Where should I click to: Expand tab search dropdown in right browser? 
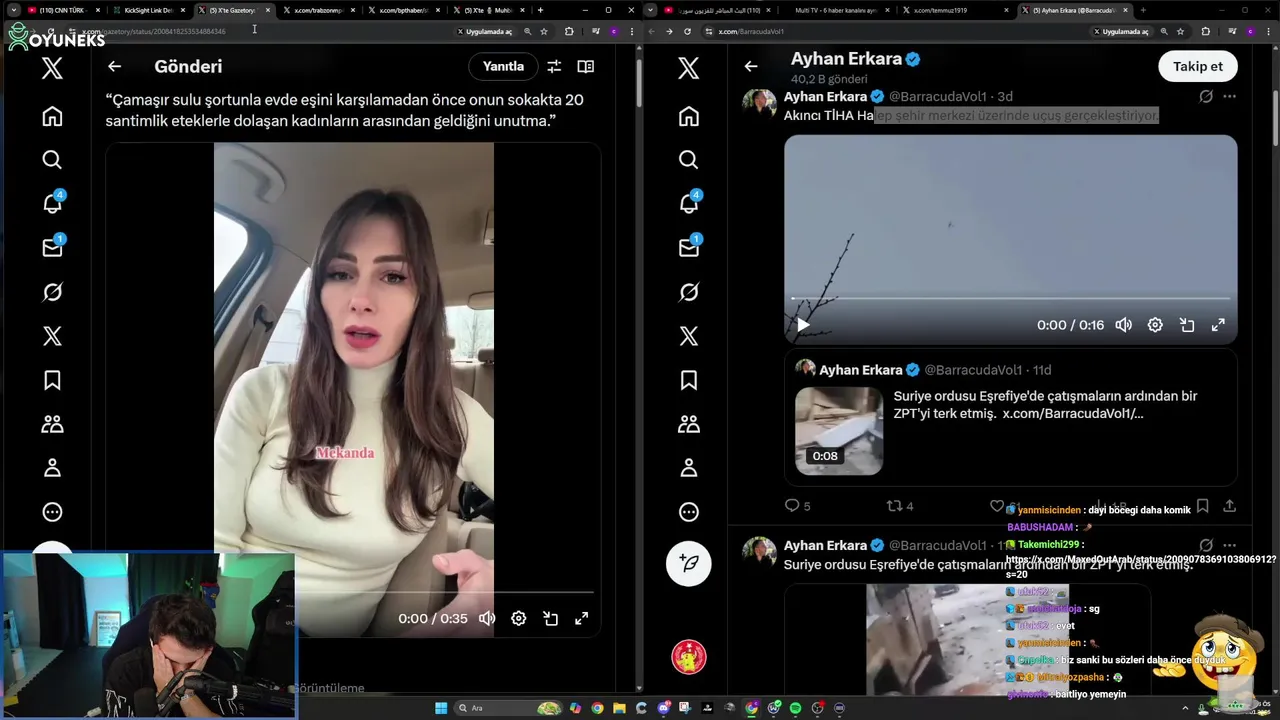(x=651, y=10)
